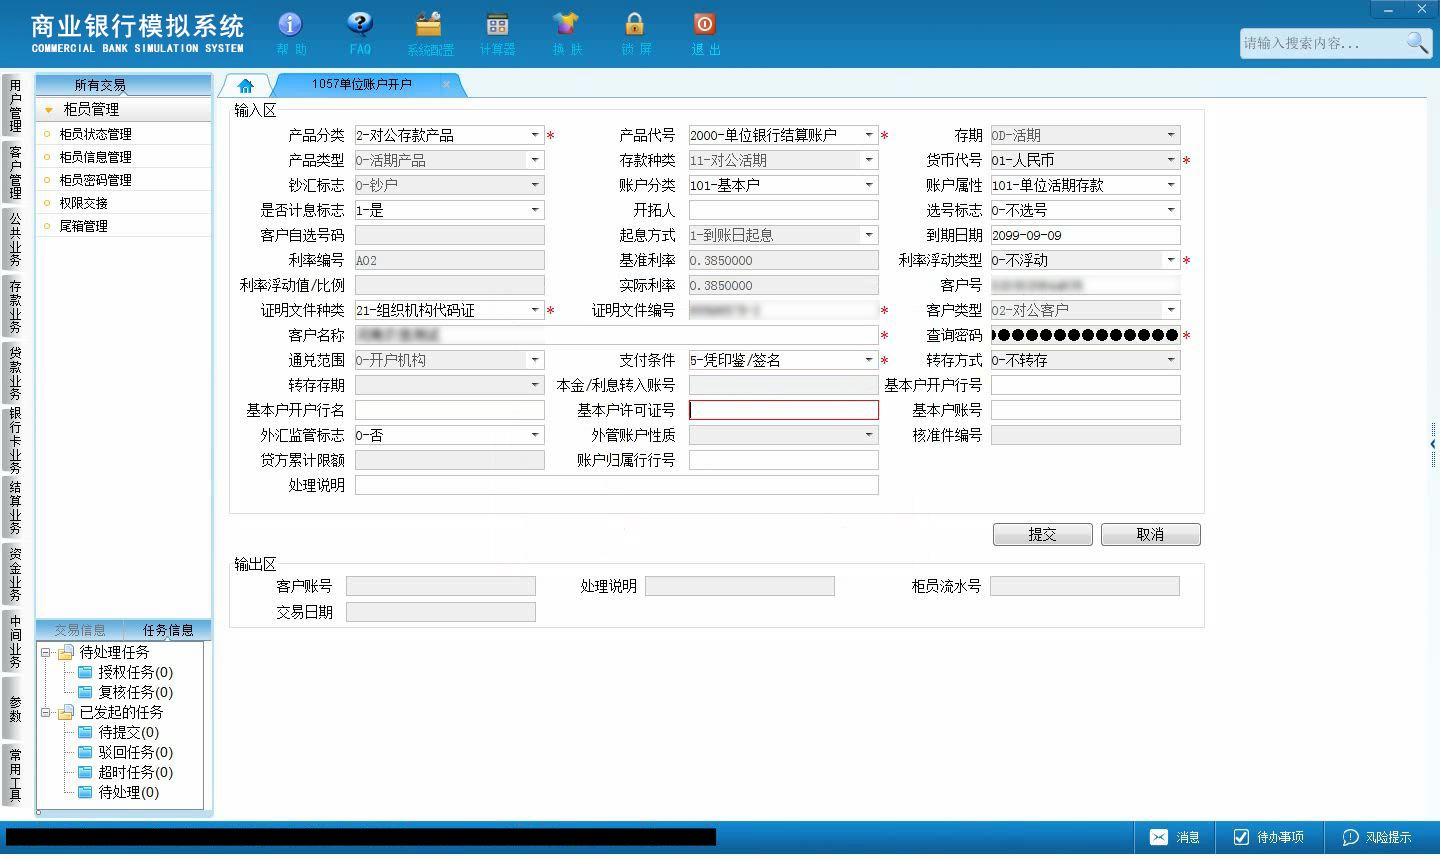Collapse the 待处理任务 tree node
The height and width of the screenshot is (860, 1440).
(x=46, y=652)
